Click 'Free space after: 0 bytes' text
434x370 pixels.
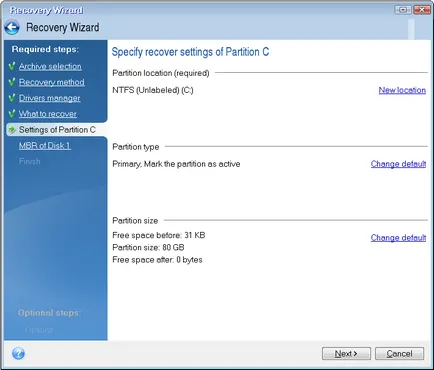pyautogui.click(x=157, y=260)
